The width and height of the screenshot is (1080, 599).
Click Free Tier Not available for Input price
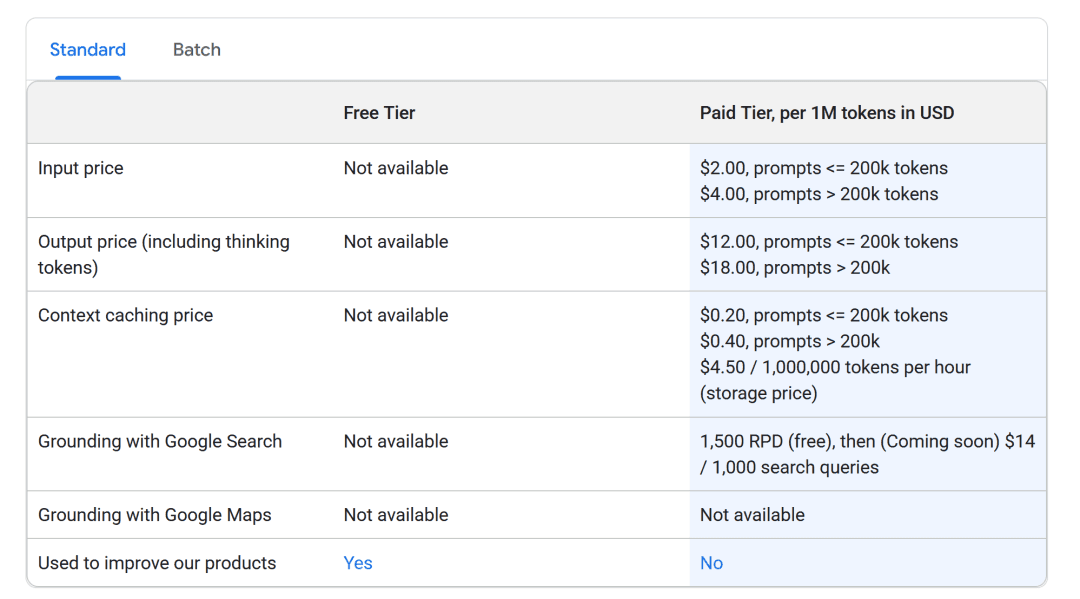point(396,168)
